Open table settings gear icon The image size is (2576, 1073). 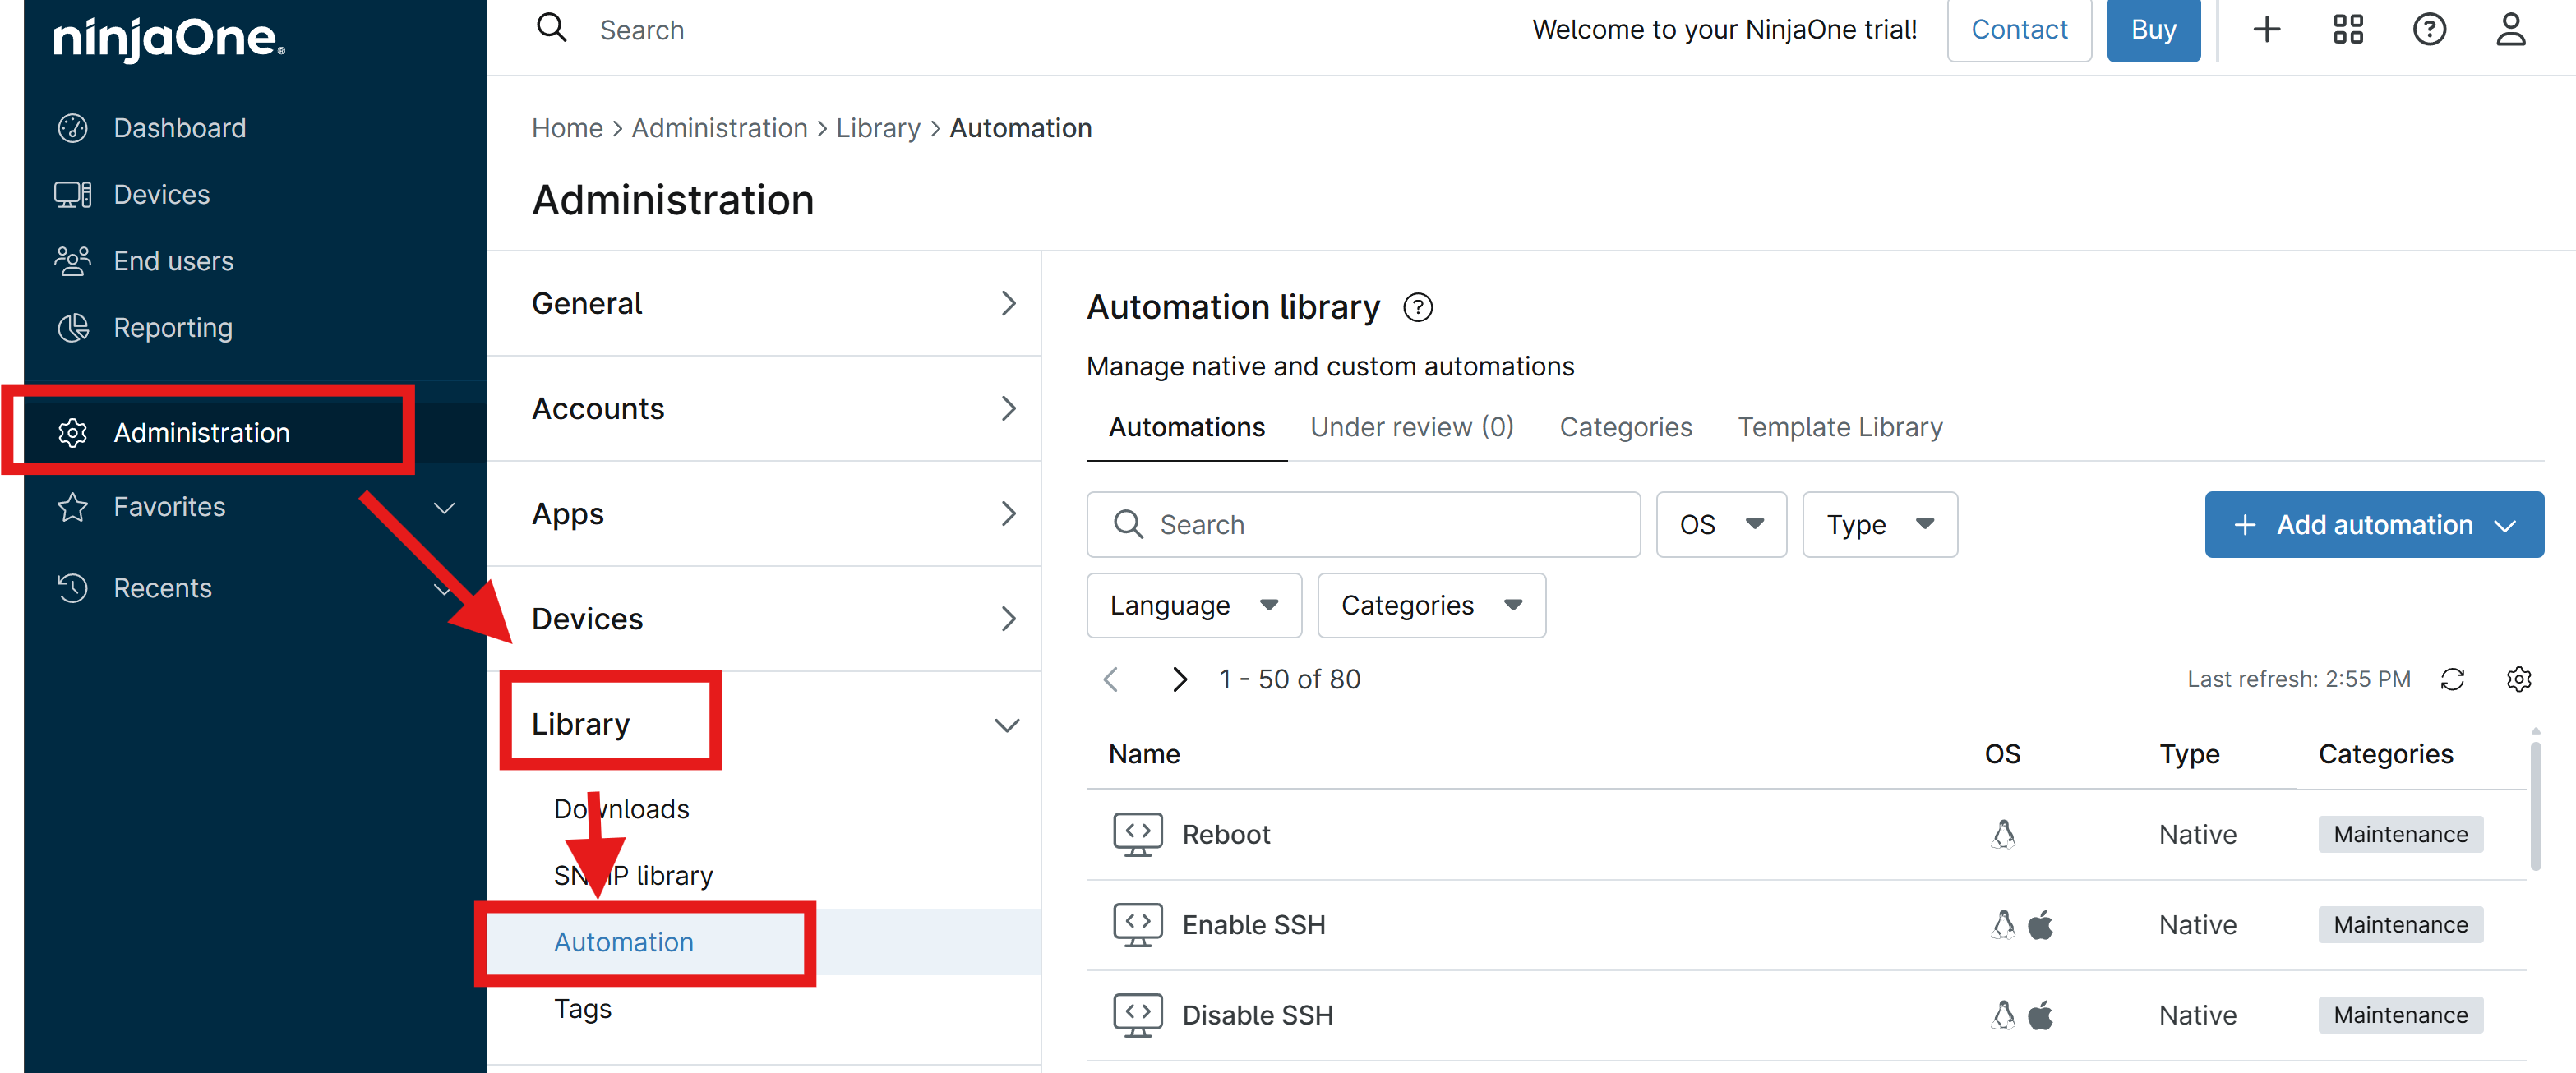pos(2519,680)
